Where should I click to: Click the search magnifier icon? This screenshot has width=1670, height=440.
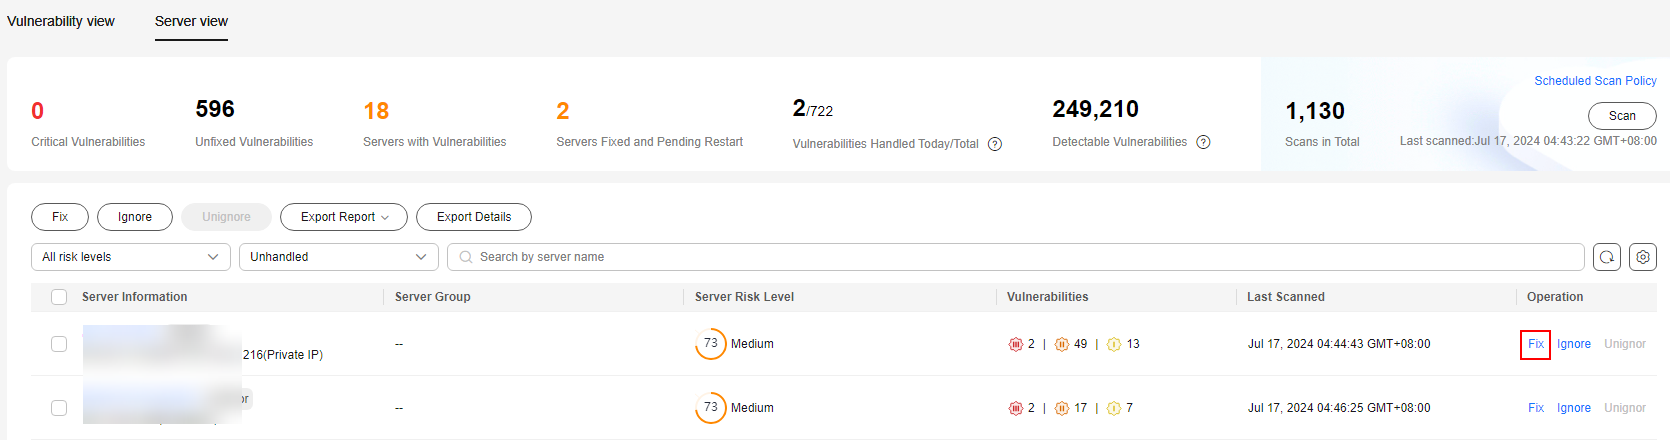[x=466, y=257]
